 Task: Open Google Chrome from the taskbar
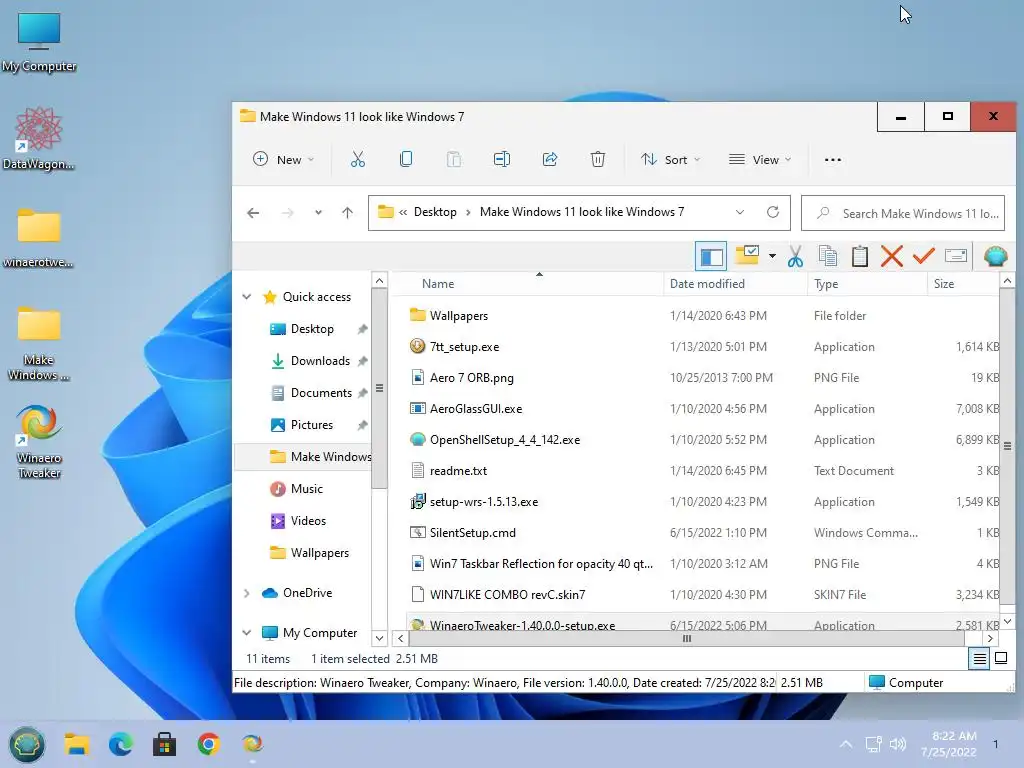coord(208,744)
